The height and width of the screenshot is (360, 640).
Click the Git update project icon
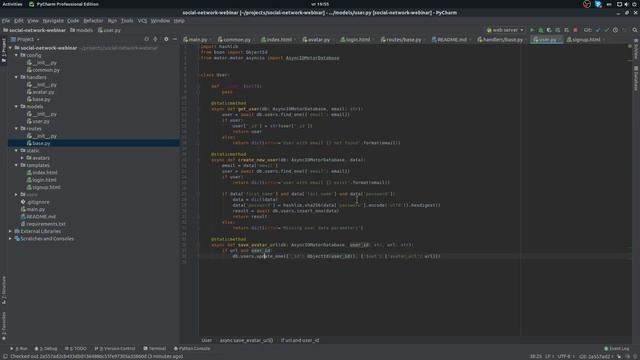tap(598, 30)
